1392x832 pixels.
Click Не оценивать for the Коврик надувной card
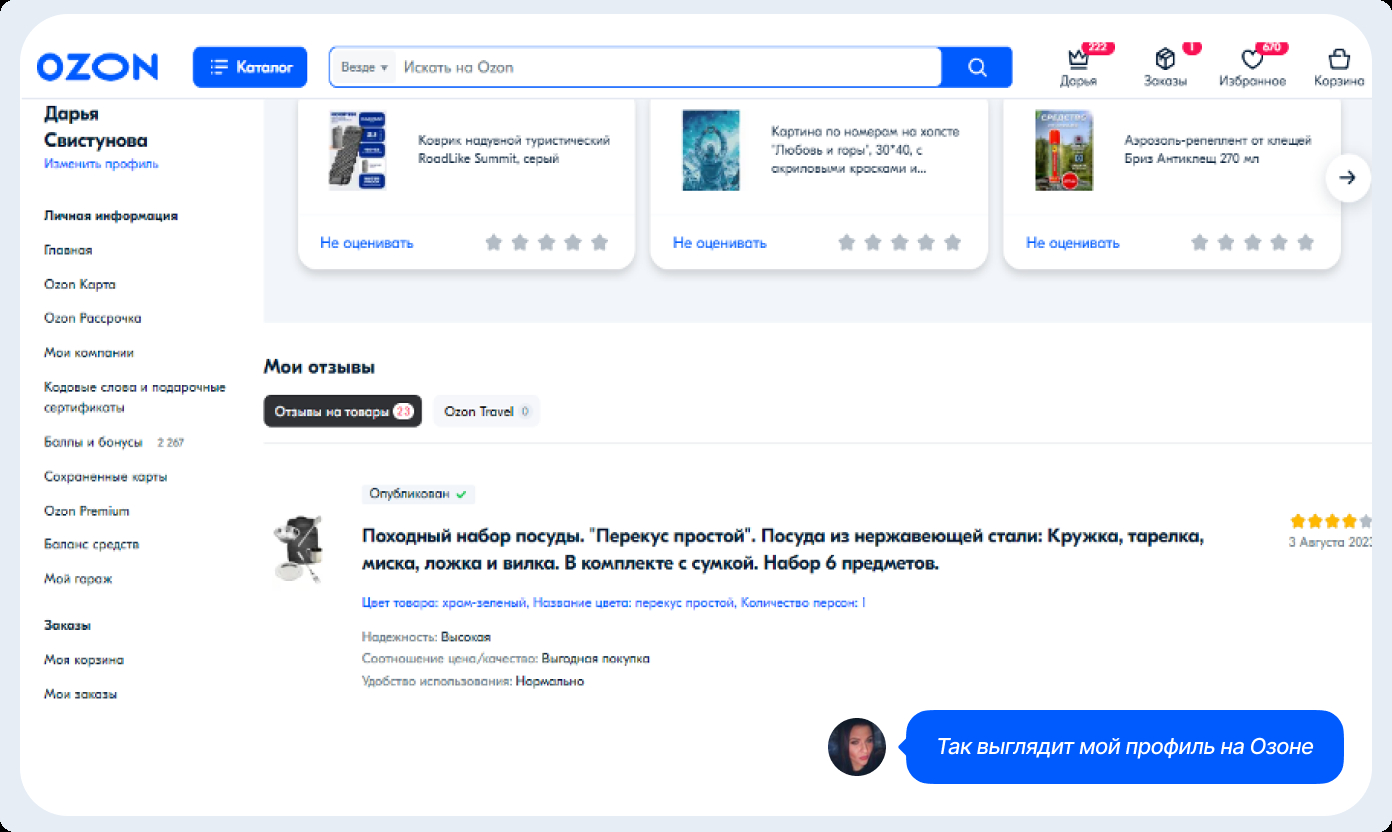[367, 243]
